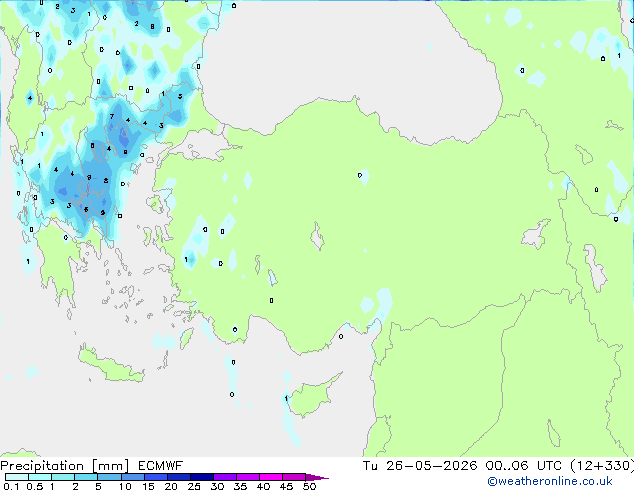Select the 2–5 mm legend color swatch
The width and height of the screenshot is (634, 490).
click(x=86, y=477)
